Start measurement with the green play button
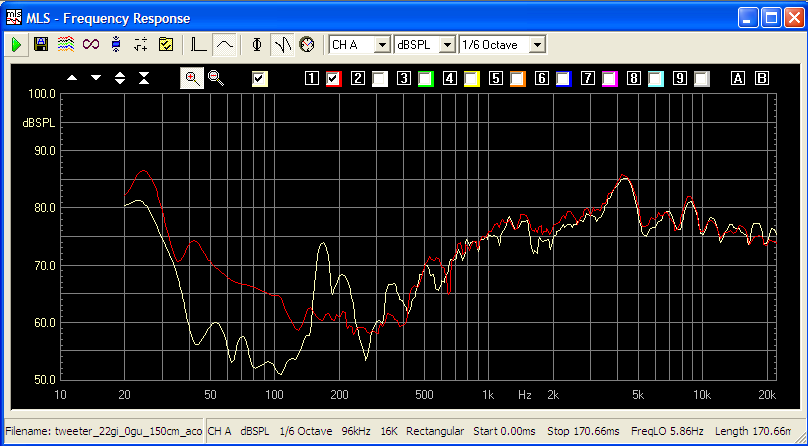Screen dimensions: 808x446 (x=16, y=45)
